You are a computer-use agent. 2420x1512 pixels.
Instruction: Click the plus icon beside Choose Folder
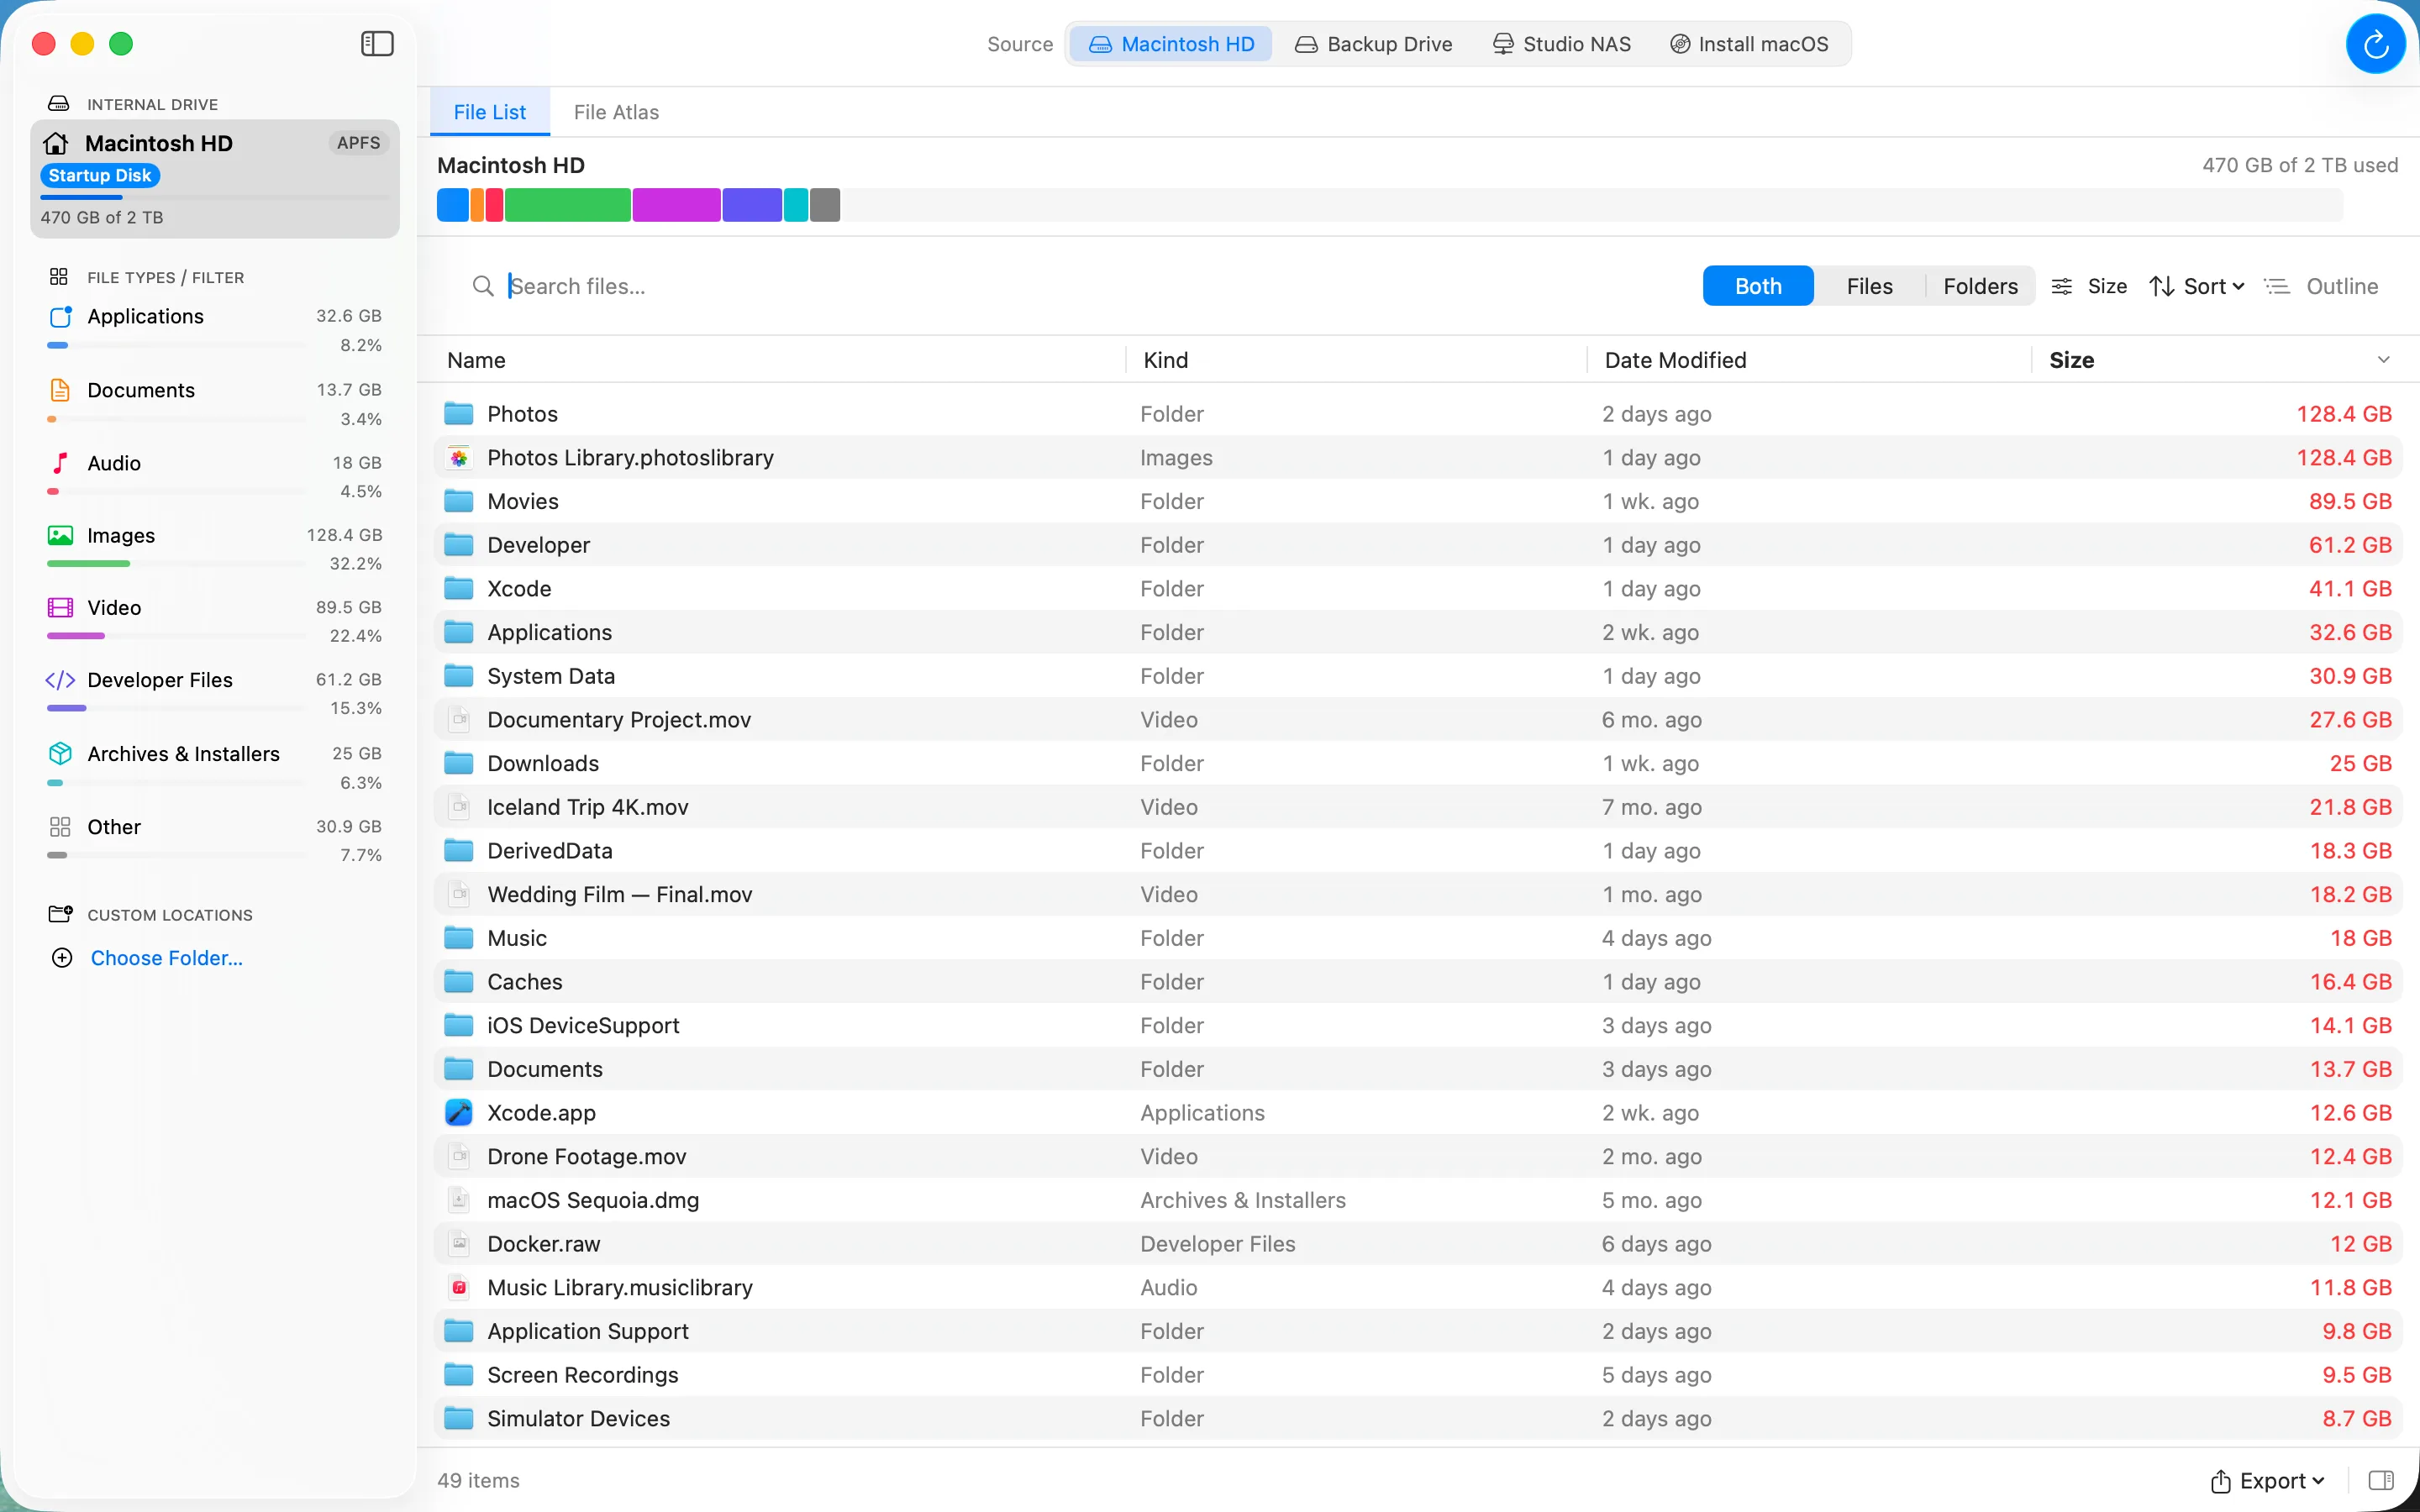(62, 958)
